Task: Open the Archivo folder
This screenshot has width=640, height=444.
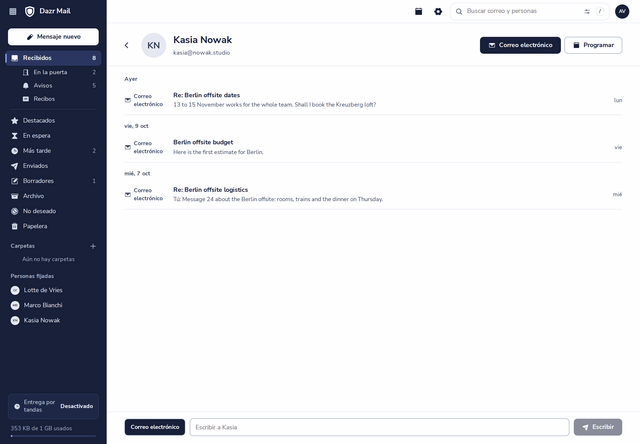Action: (53, 196)
